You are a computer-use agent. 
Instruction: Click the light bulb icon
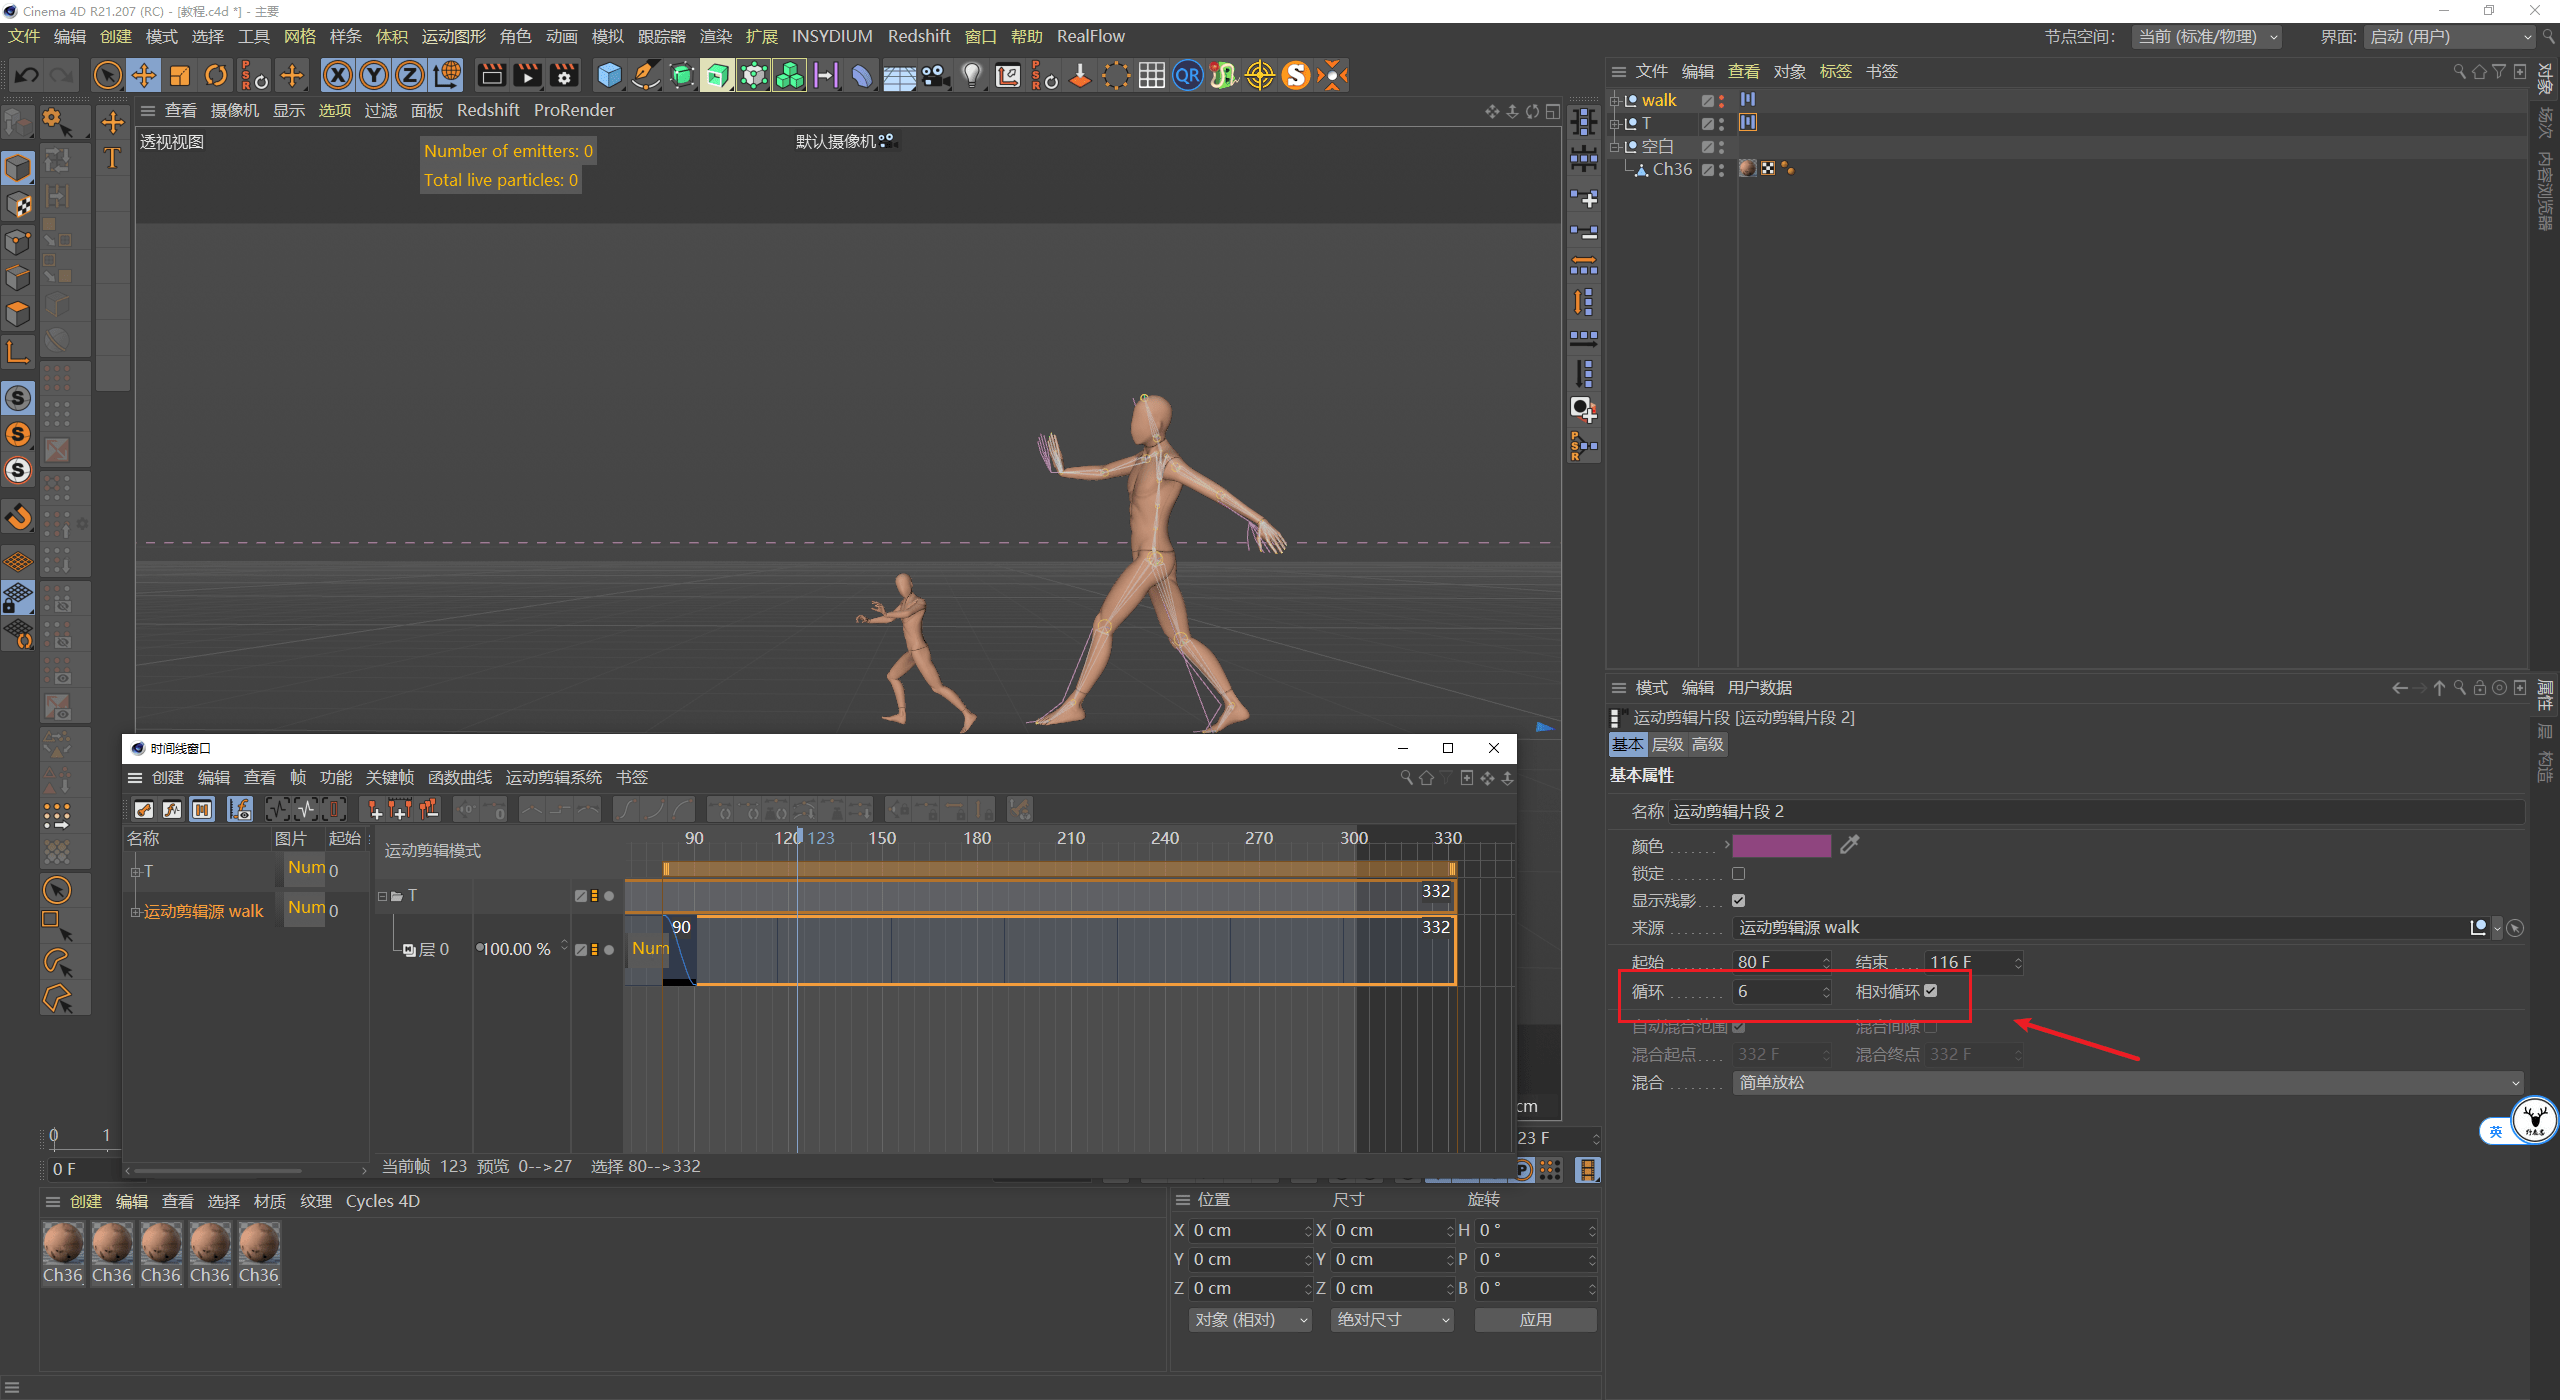972,75
